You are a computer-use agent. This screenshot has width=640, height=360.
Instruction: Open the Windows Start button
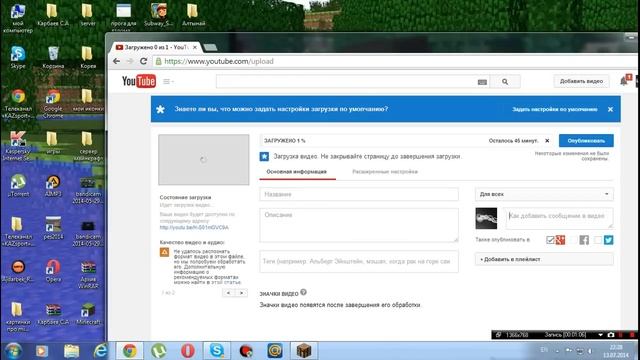(13, 351)
